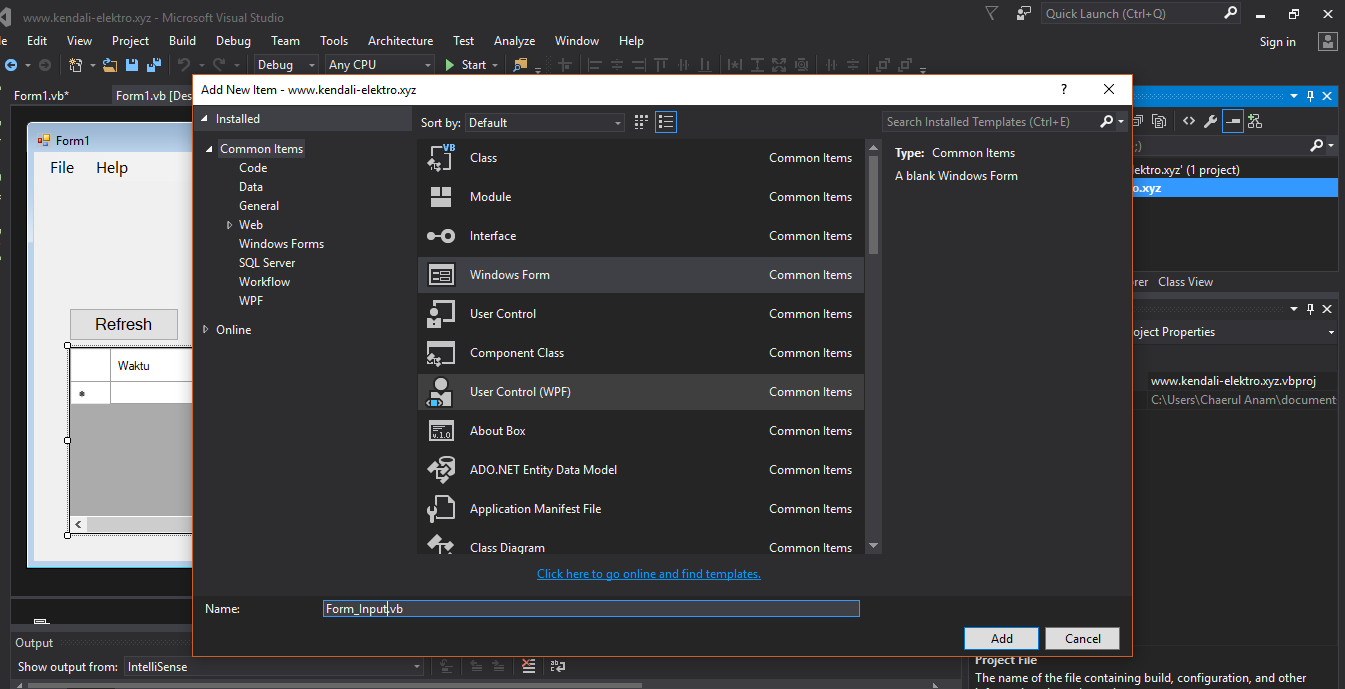Select the ADO.NET Entity Data Model icon

[441, 470]
